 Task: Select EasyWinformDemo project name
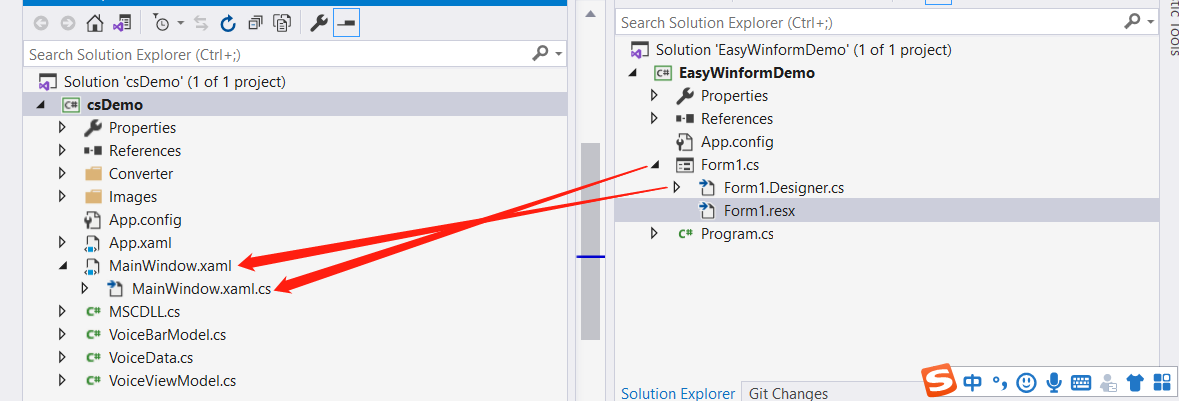pos(747,73)
